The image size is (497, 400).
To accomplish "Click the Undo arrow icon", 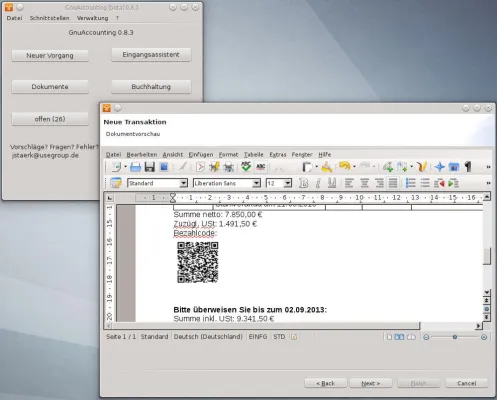I will [x=345, y=166].
